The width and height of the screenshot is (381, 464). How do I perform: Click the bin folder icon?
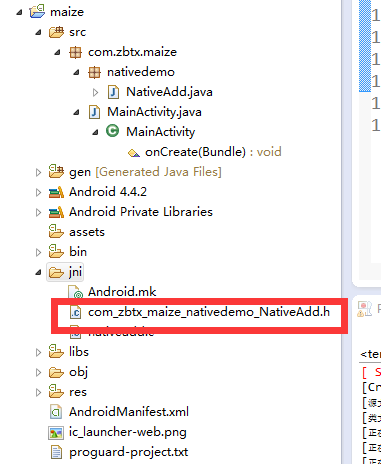click(56, 251)
